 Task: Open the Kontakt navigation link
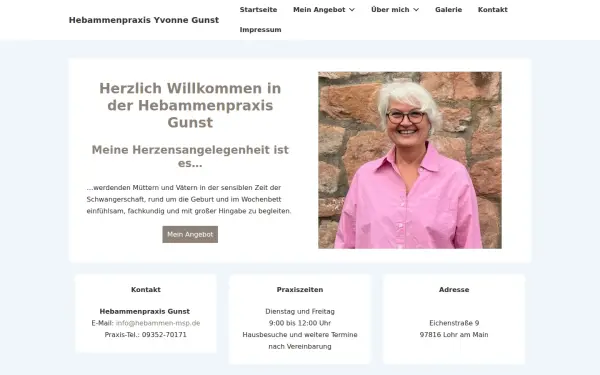pos(492,10)
